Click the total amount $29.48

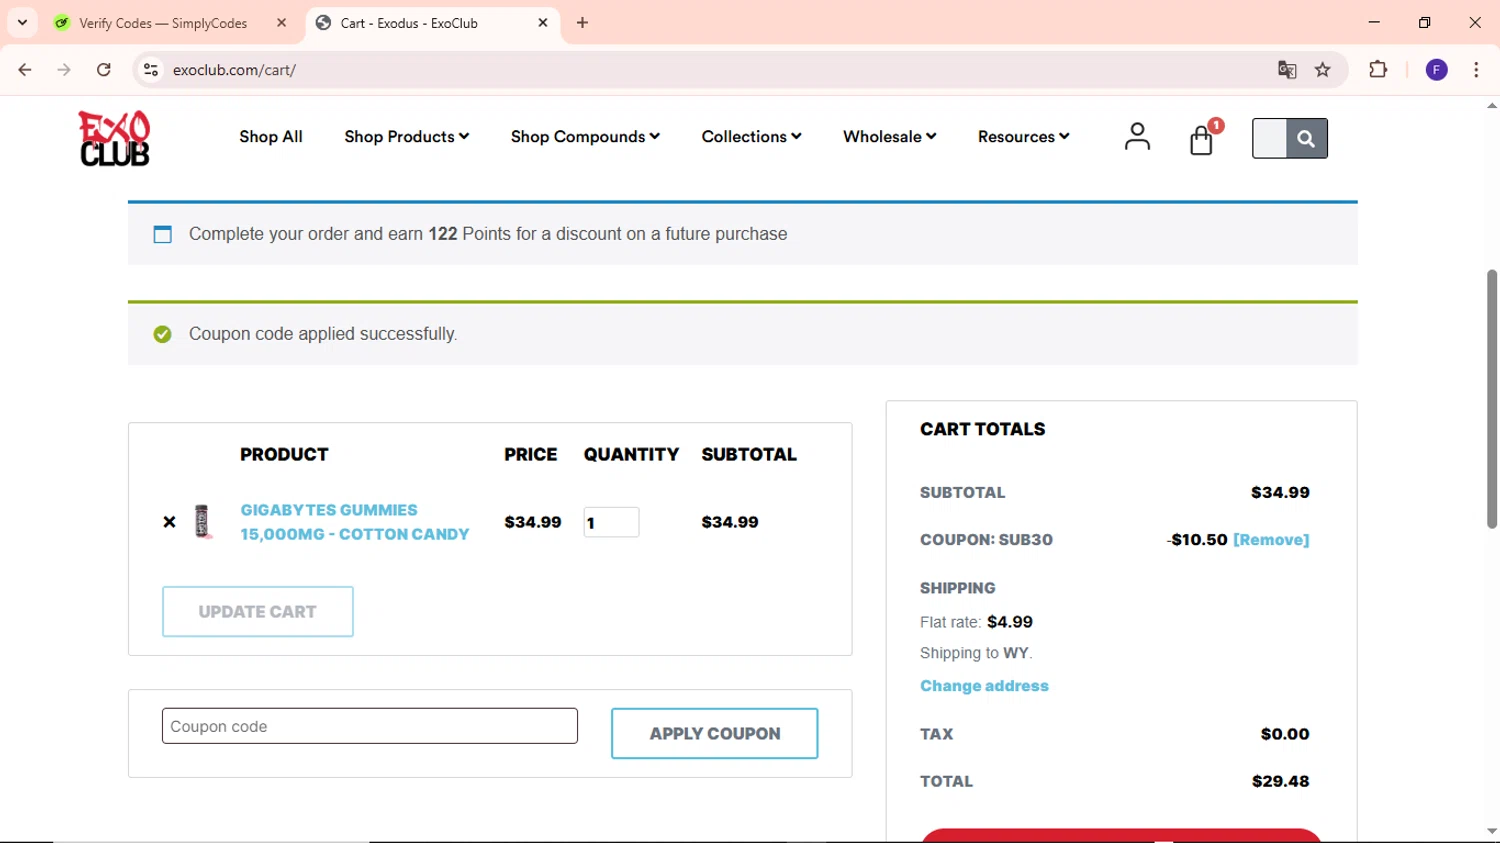[x=1281, y=782]
